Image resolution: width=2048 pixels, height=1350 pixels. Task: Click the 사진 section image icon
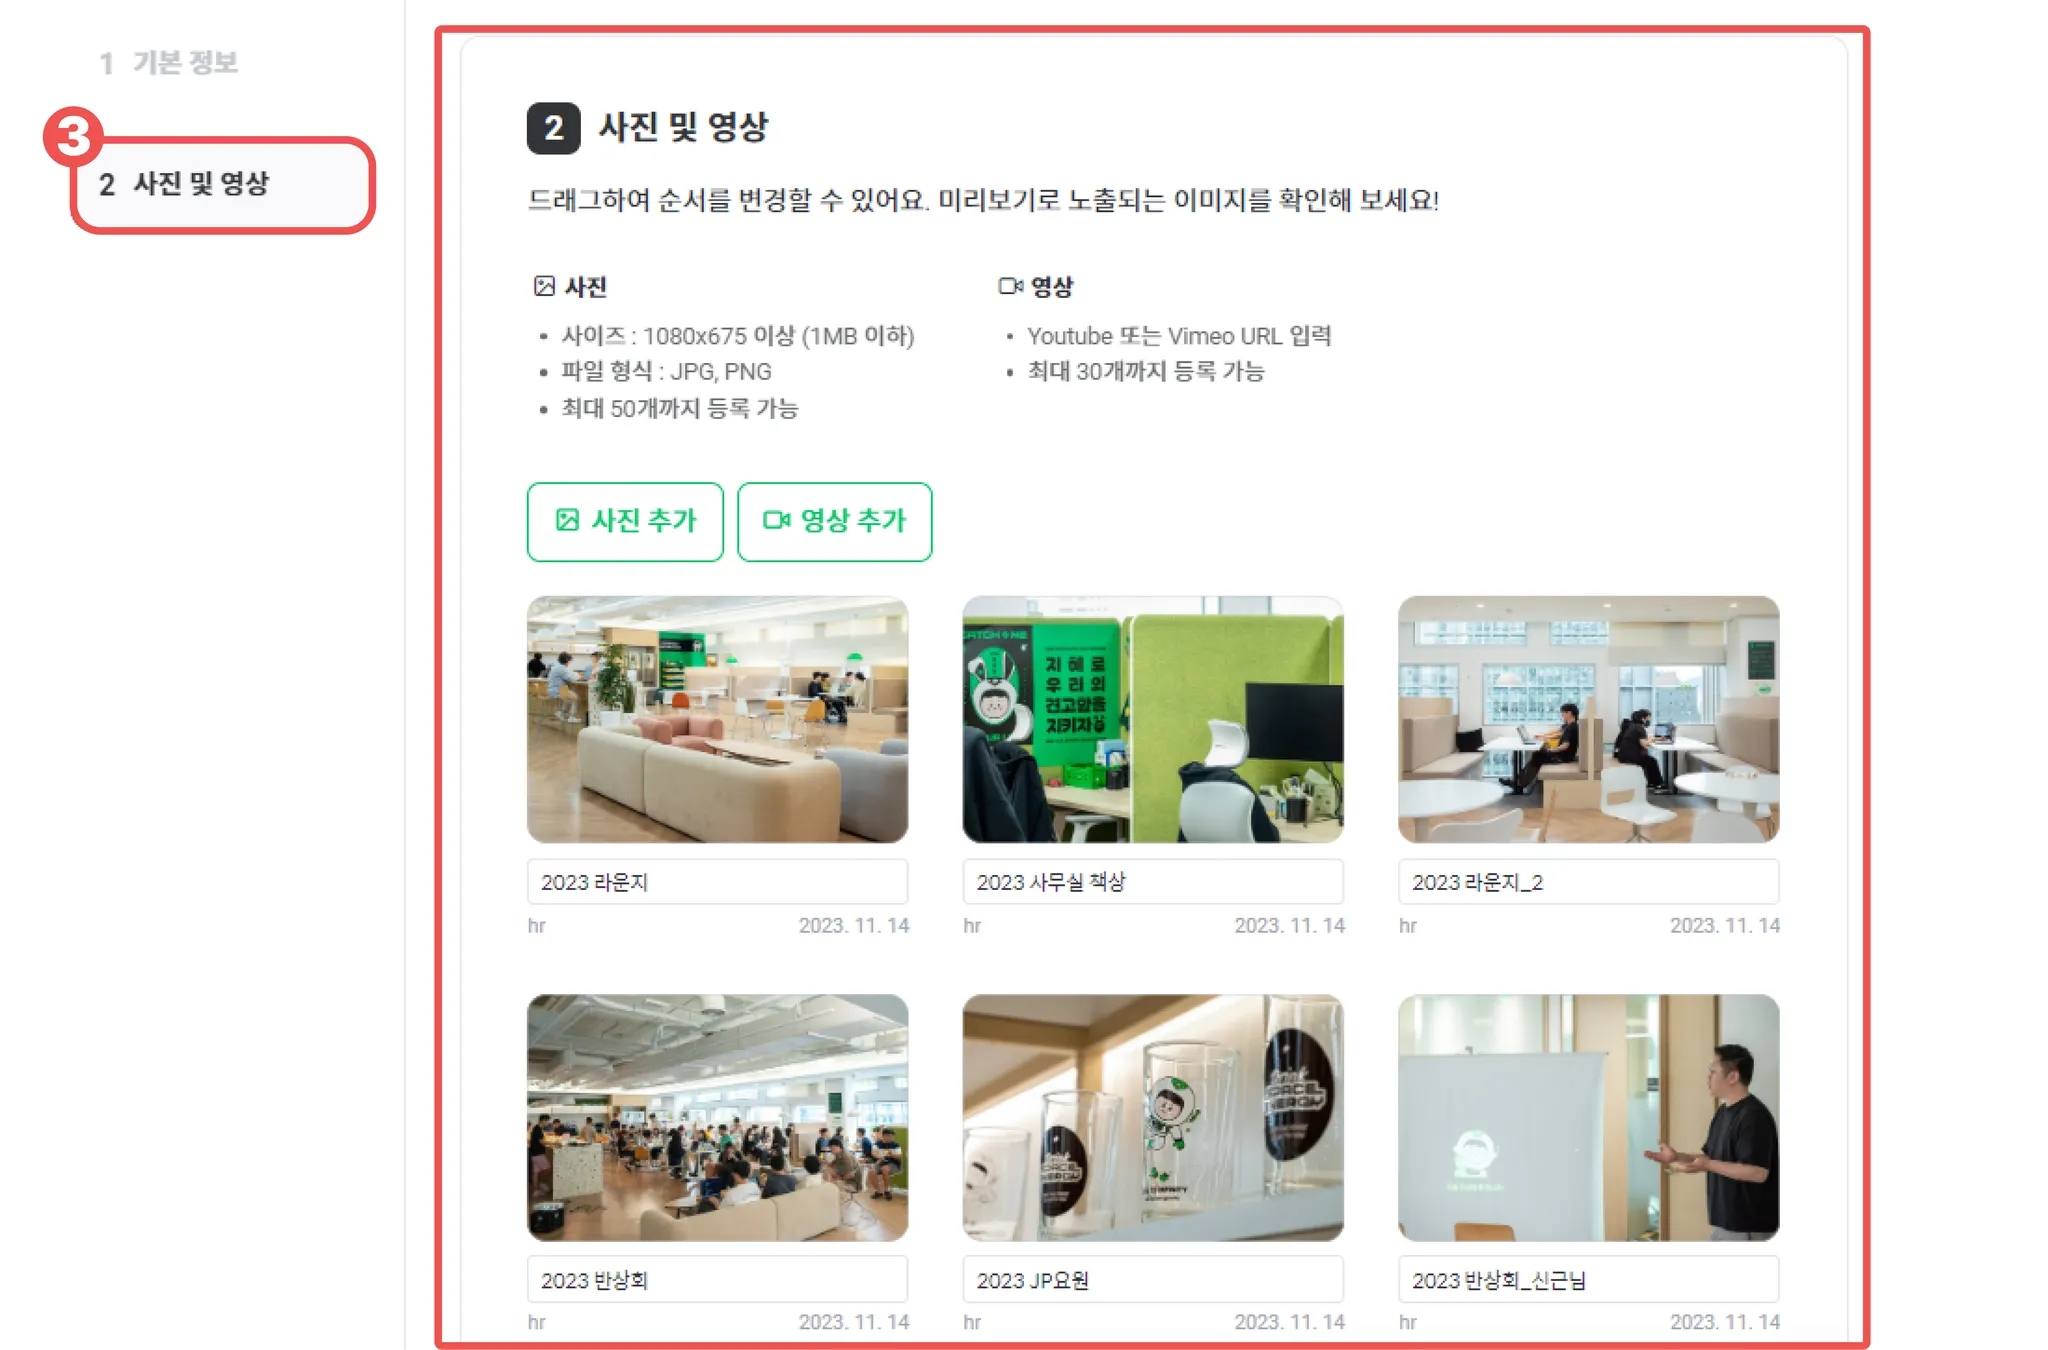point(544,287)
